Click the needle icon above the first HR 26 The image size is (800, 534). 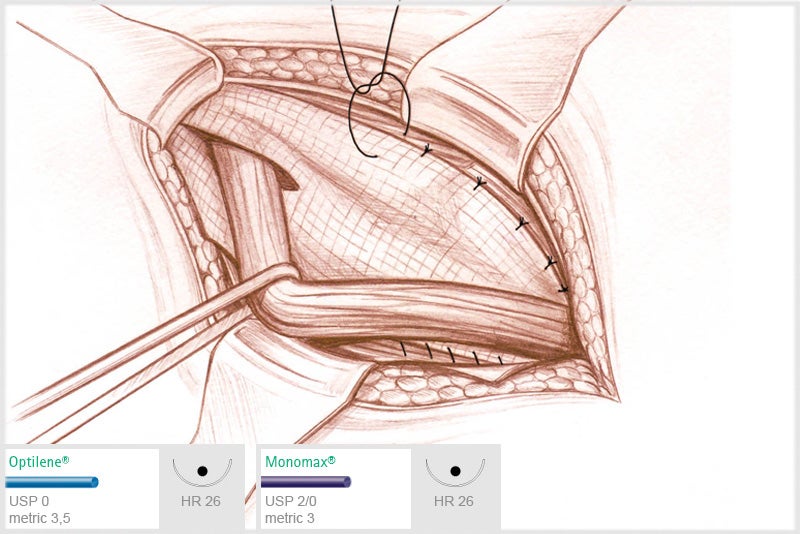click(202, 472)
